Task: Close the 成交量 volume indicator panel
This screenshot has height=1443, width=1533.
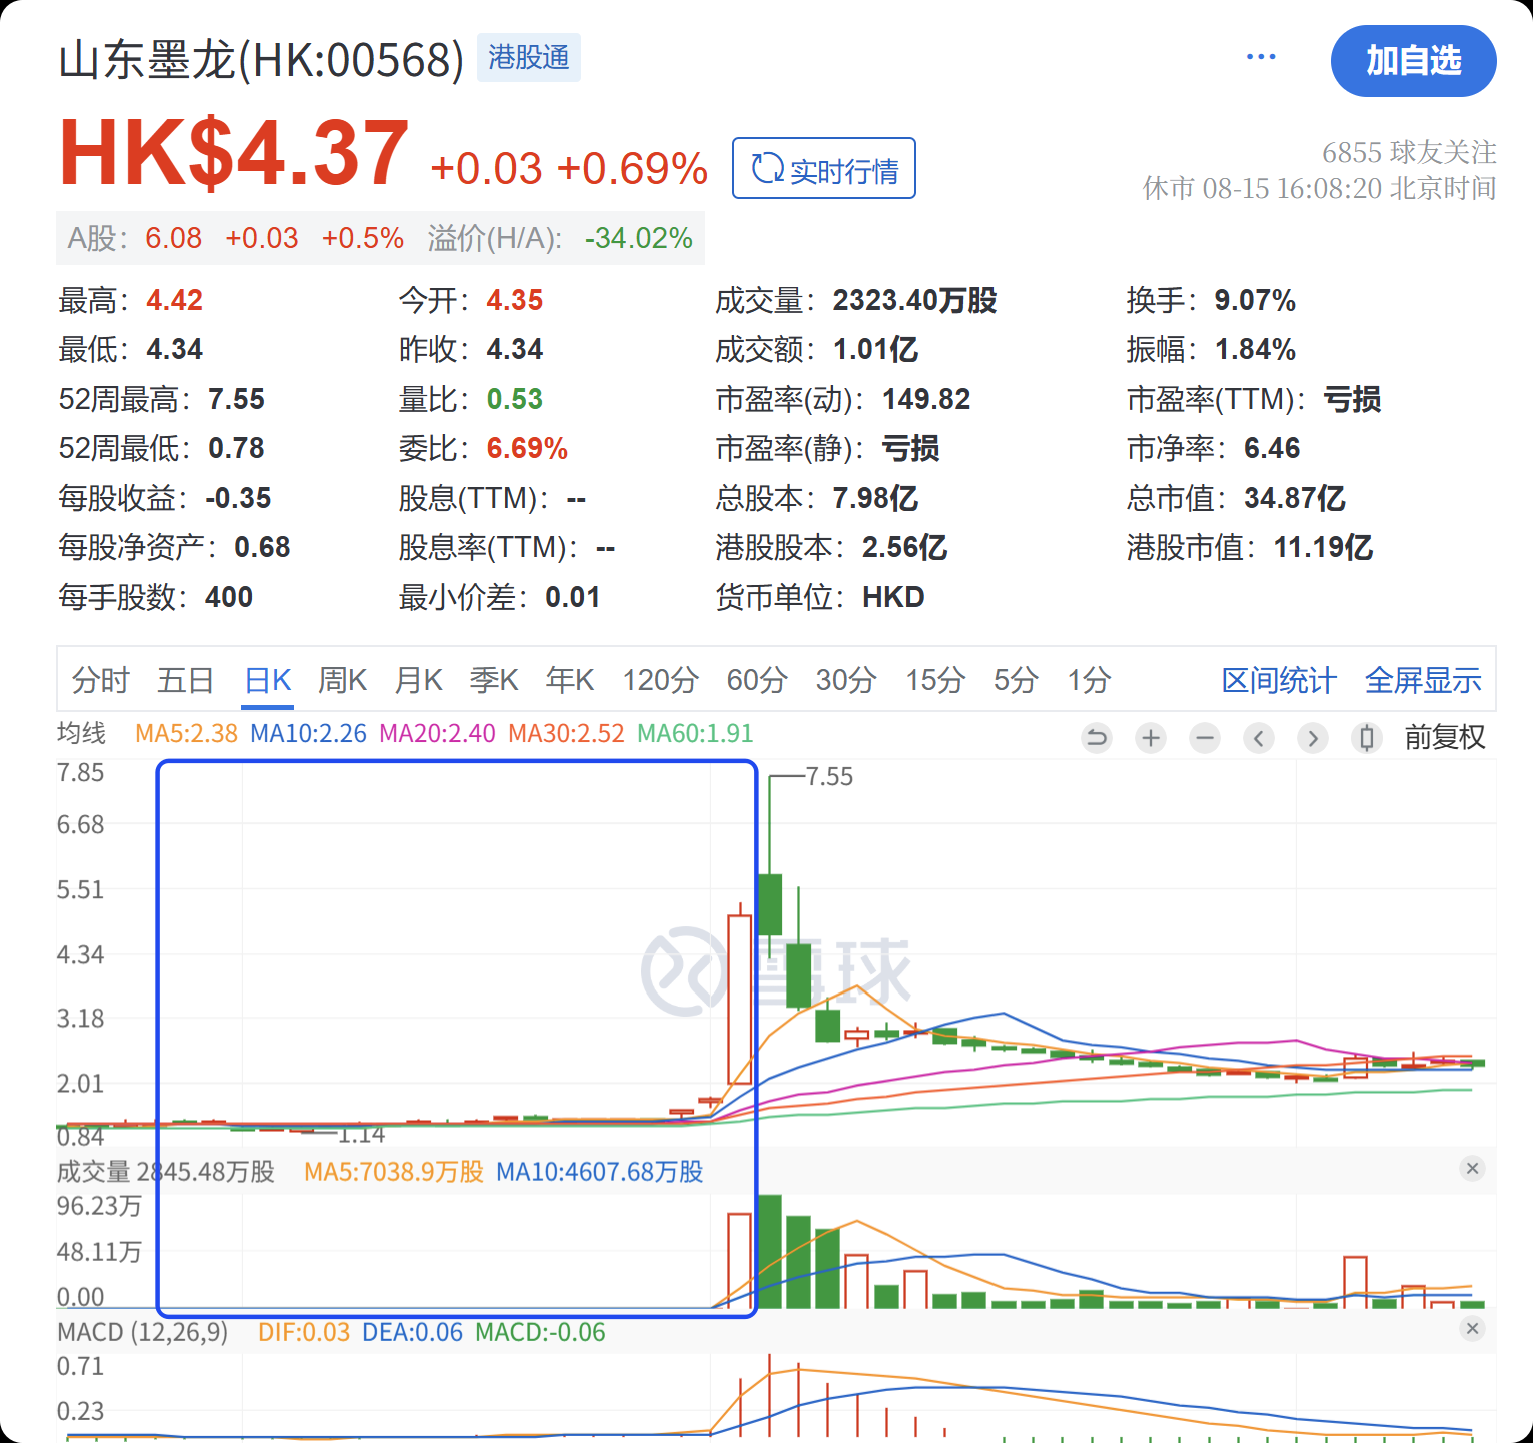Action: [1472, 1168]
